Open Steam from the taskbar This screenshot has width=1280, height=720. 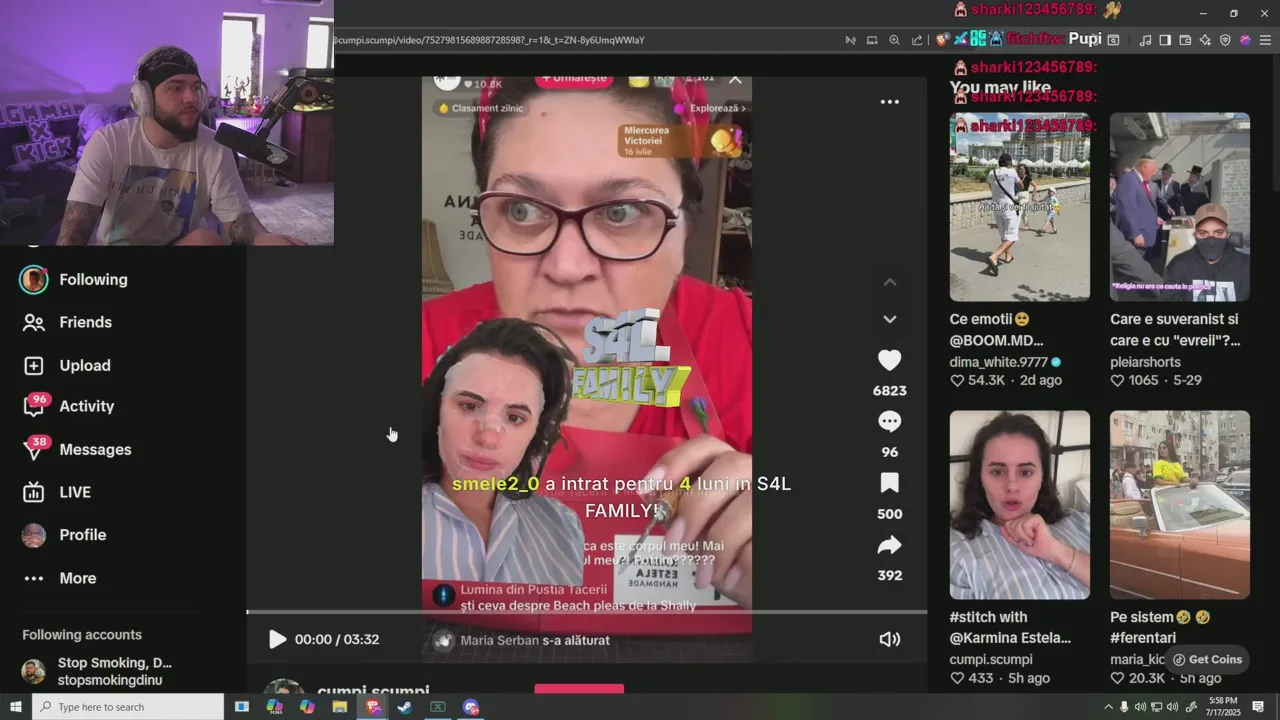pos(404,707)
